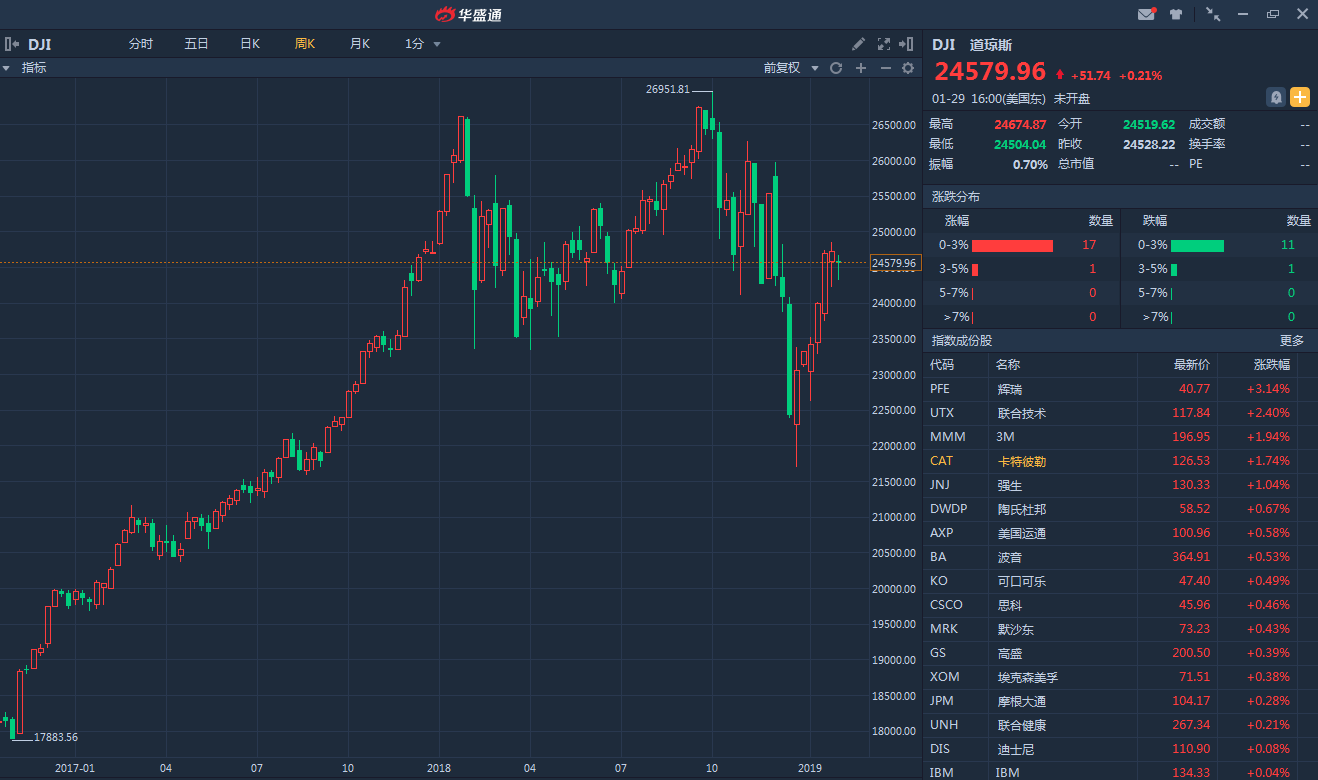Click the skin theme shirt icon
Screen dimensions: 1318x780
click(1176, 14)
